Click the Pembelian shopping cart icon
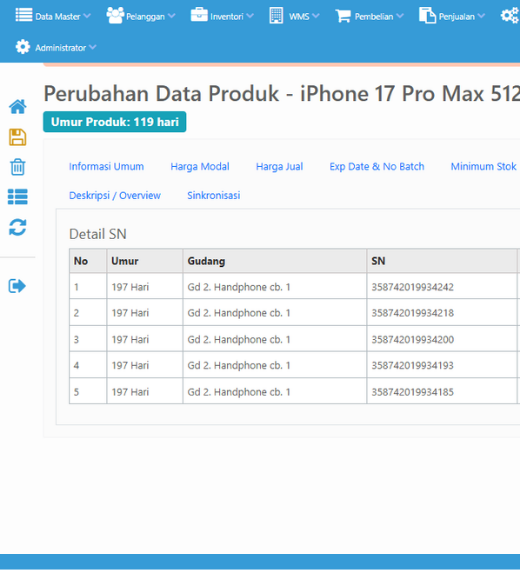 [x=343, y=16]
